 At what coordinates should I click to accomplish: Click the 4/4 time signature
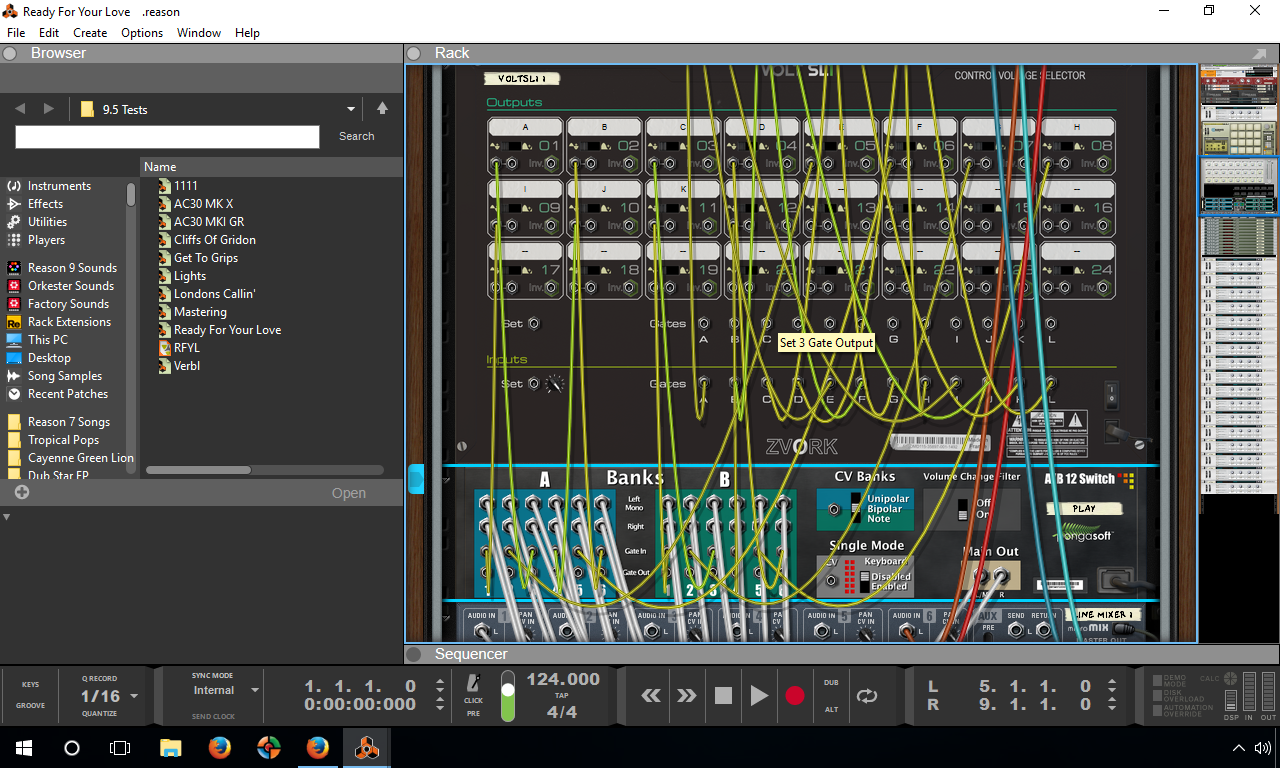point(562,712)
